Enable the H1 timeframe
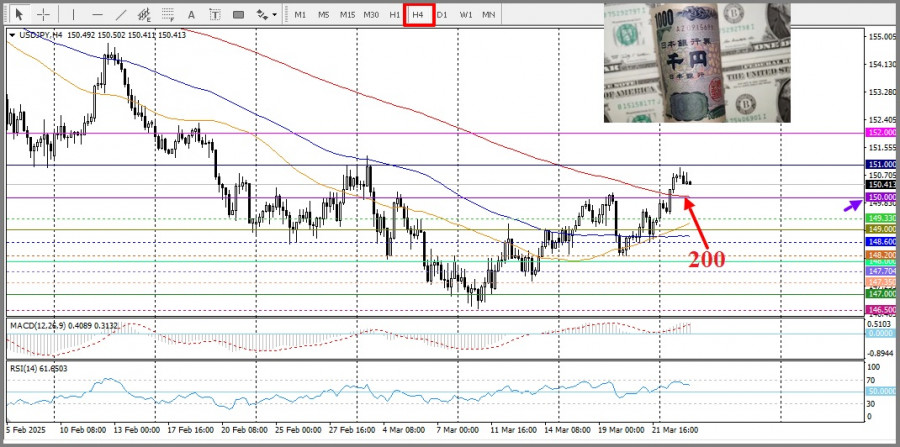 click(x=395, y=15)
